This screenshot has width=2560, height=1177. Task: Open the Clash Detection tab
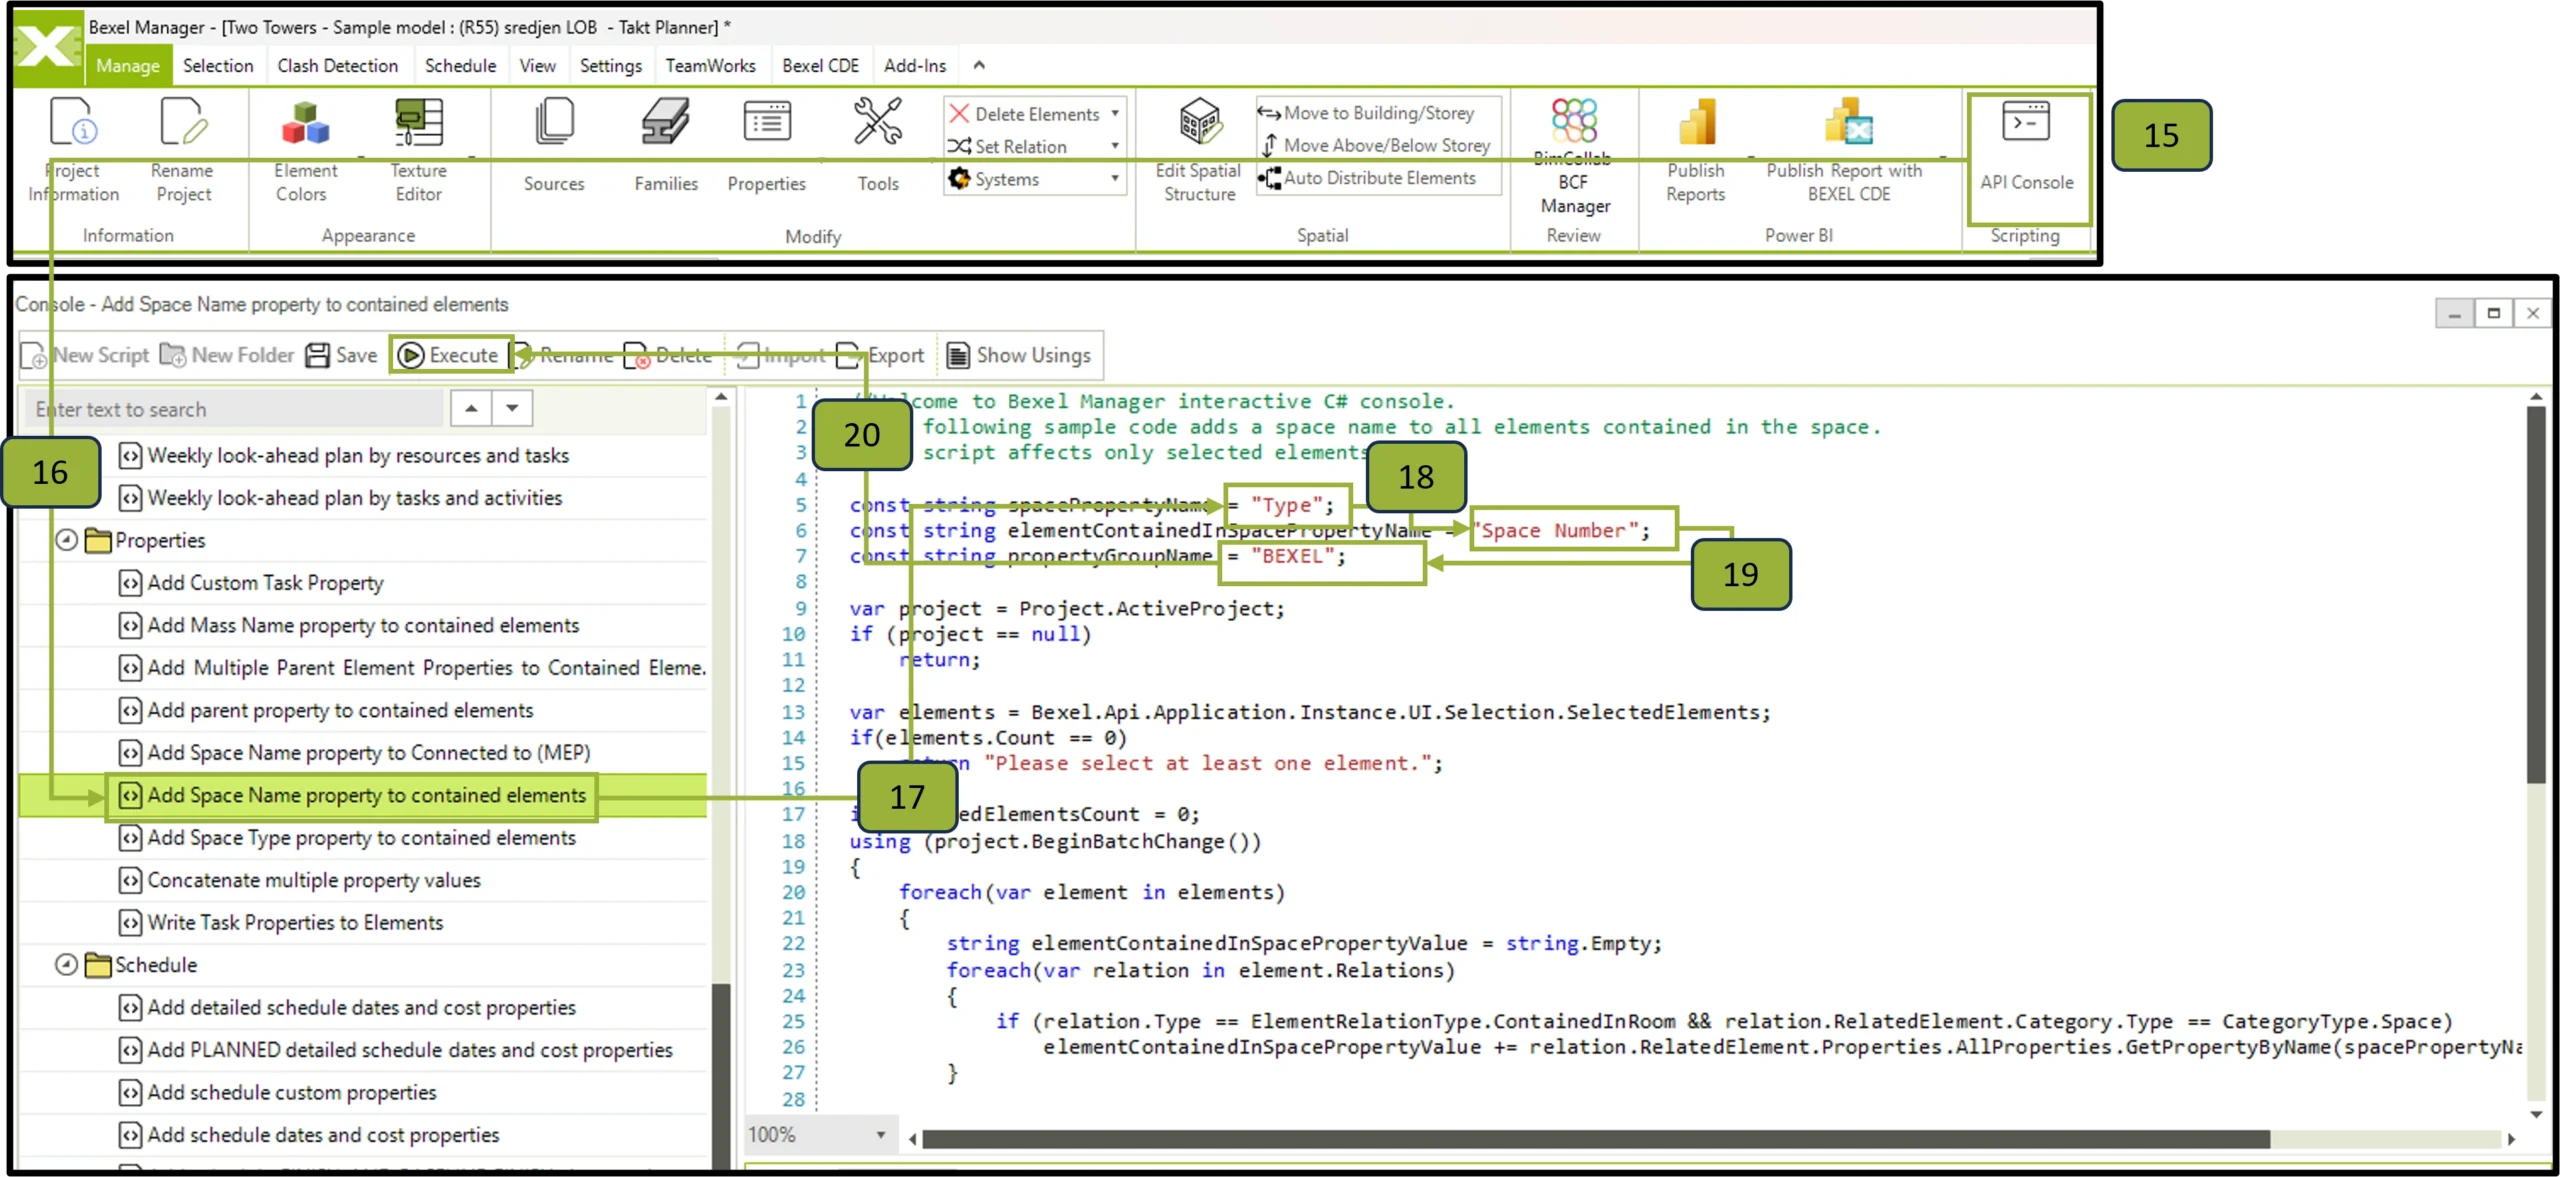(337, 65)
